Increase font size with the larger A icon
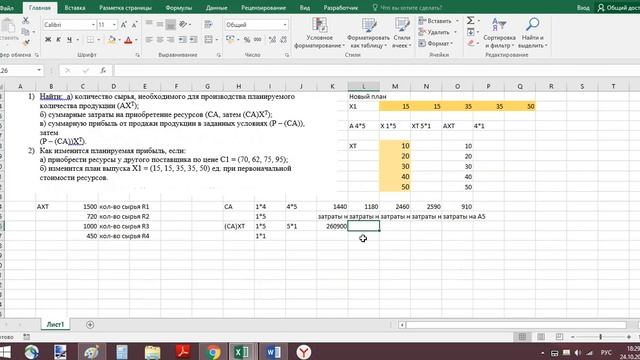 coord(124,25)
